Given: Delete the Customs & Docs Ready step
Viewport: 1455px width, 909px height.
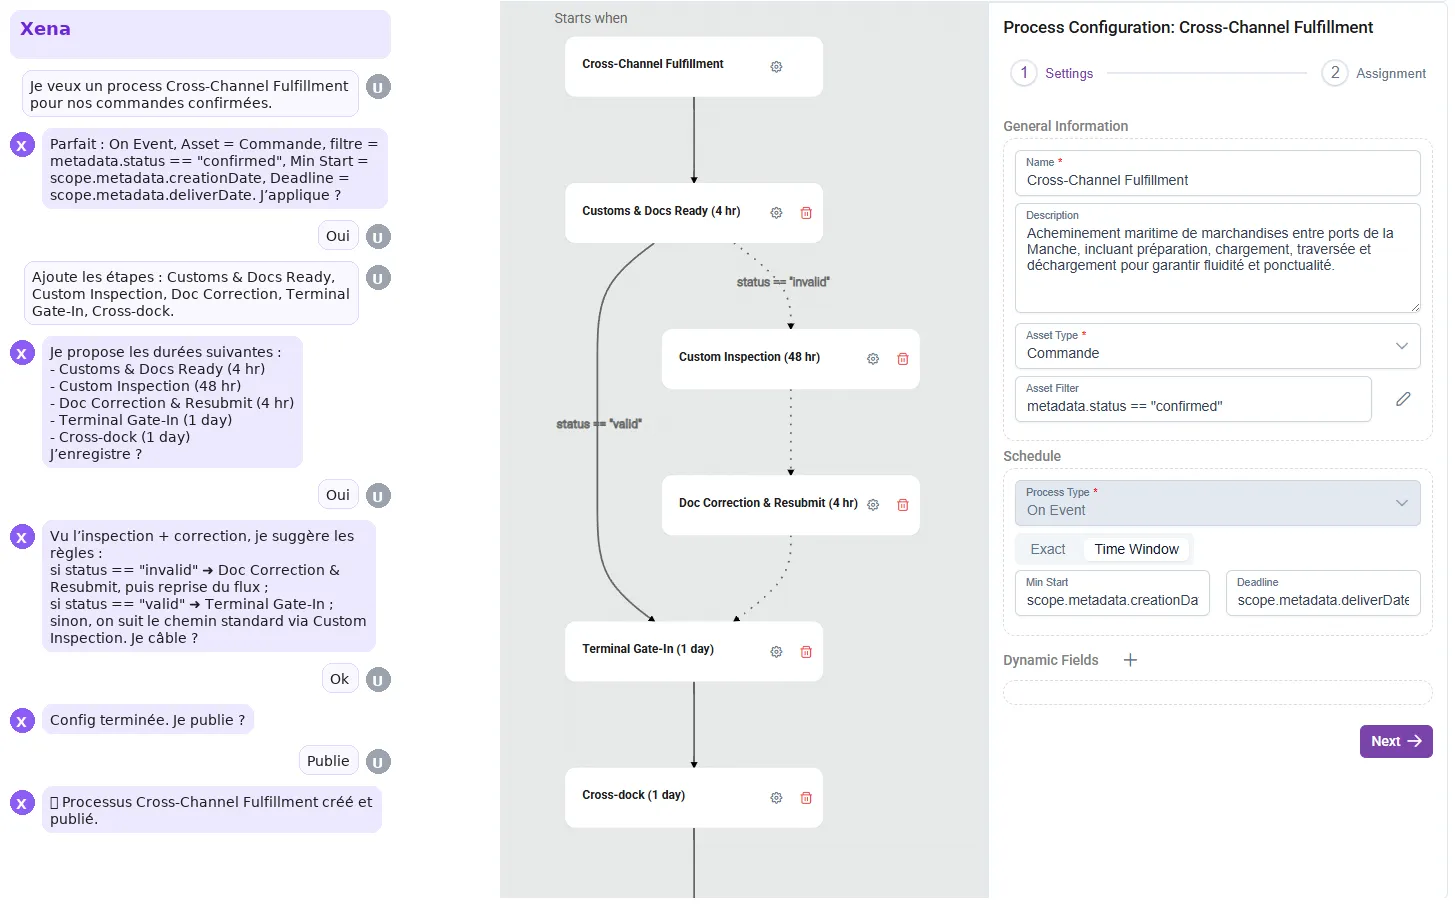Looking at the screenshot, I should 806,213.
